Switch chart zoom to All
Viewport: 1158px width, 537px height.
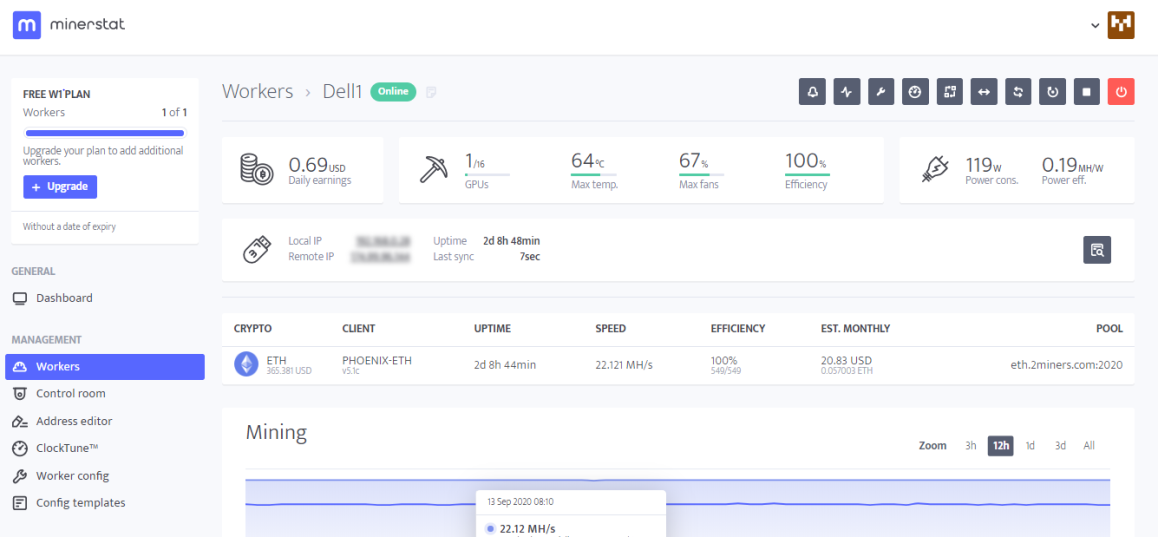1089,446
